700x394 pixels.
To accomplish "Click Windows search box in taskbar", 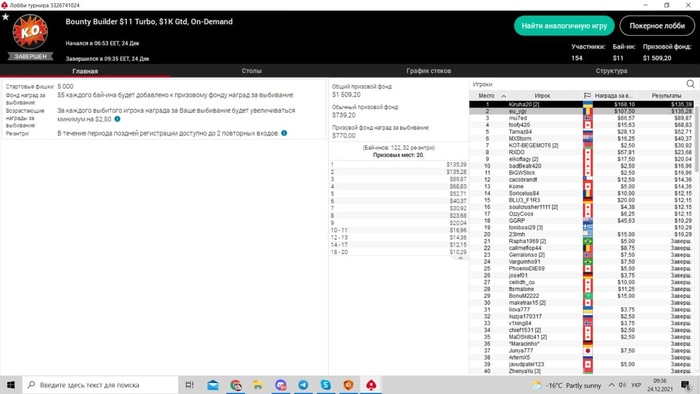I will (x=100, y=385).
